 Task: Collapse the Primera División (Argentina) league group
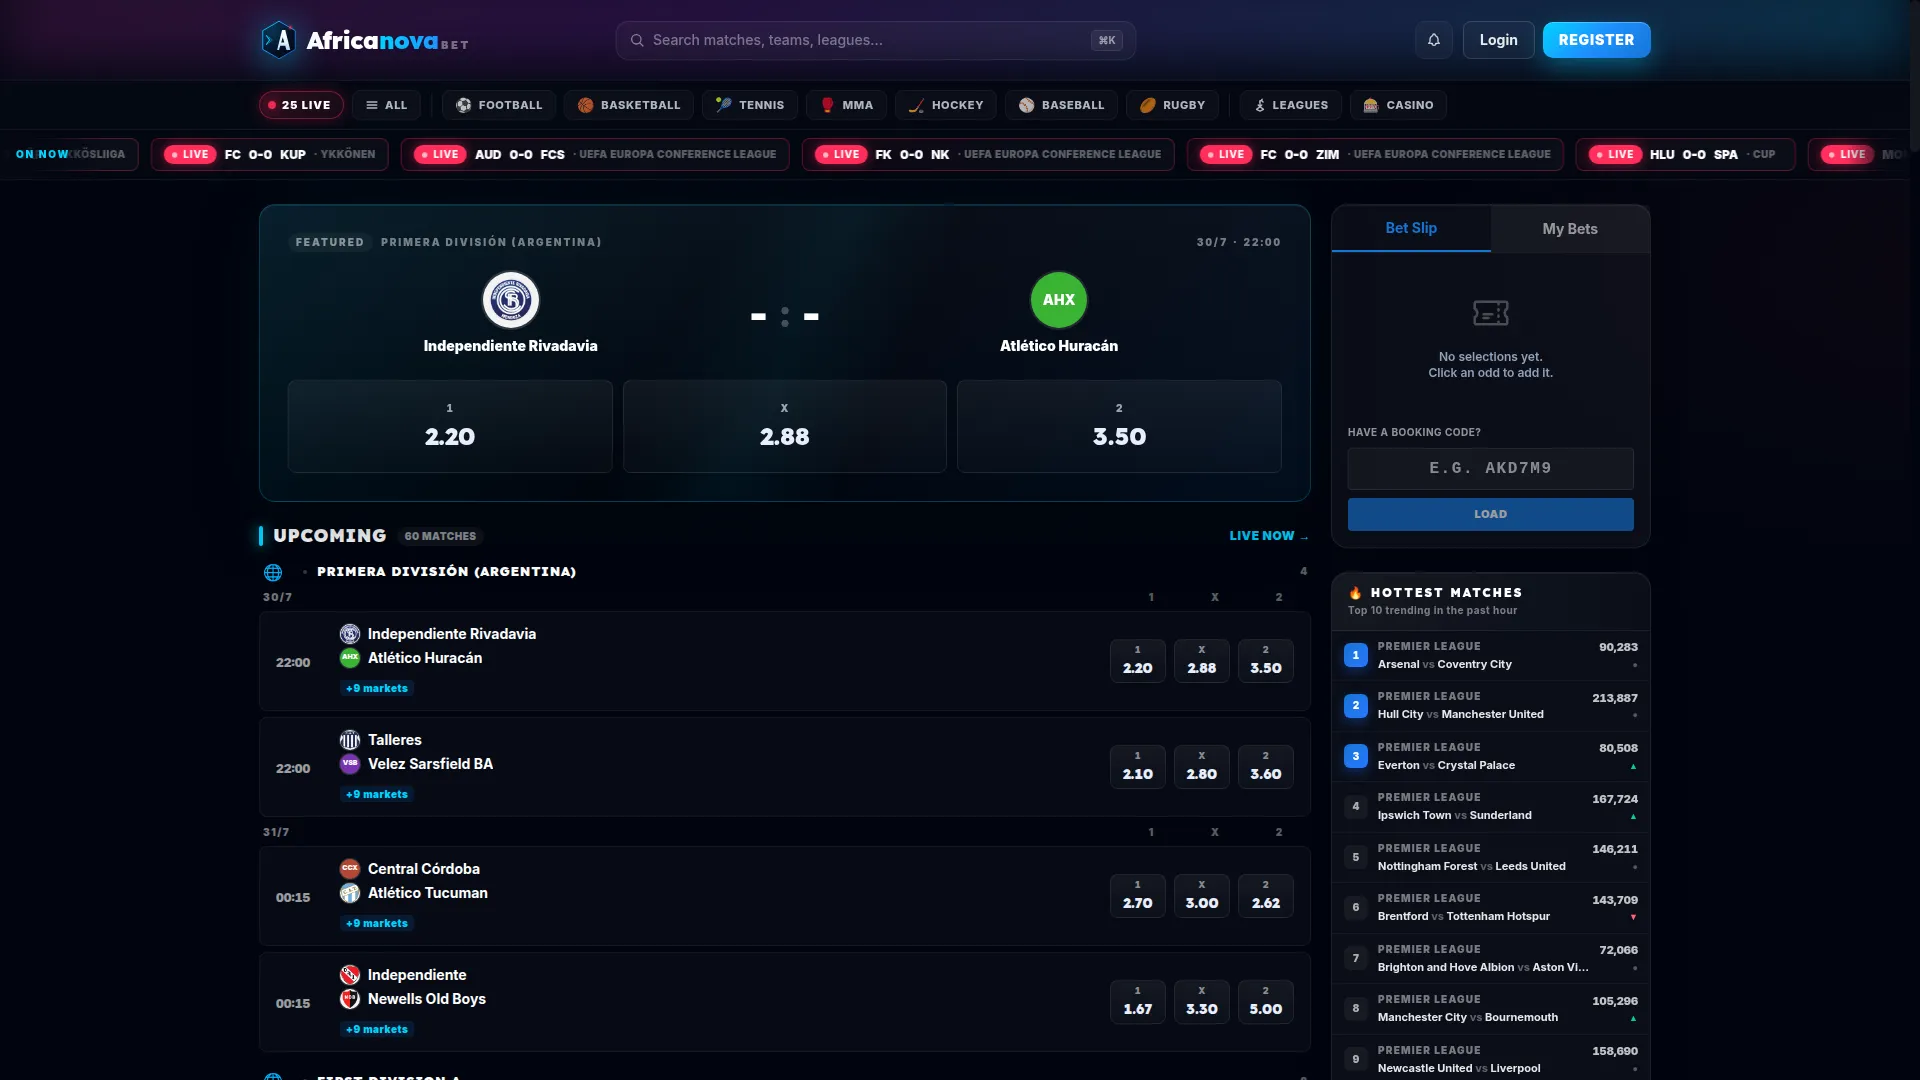[x=785, y=572]
